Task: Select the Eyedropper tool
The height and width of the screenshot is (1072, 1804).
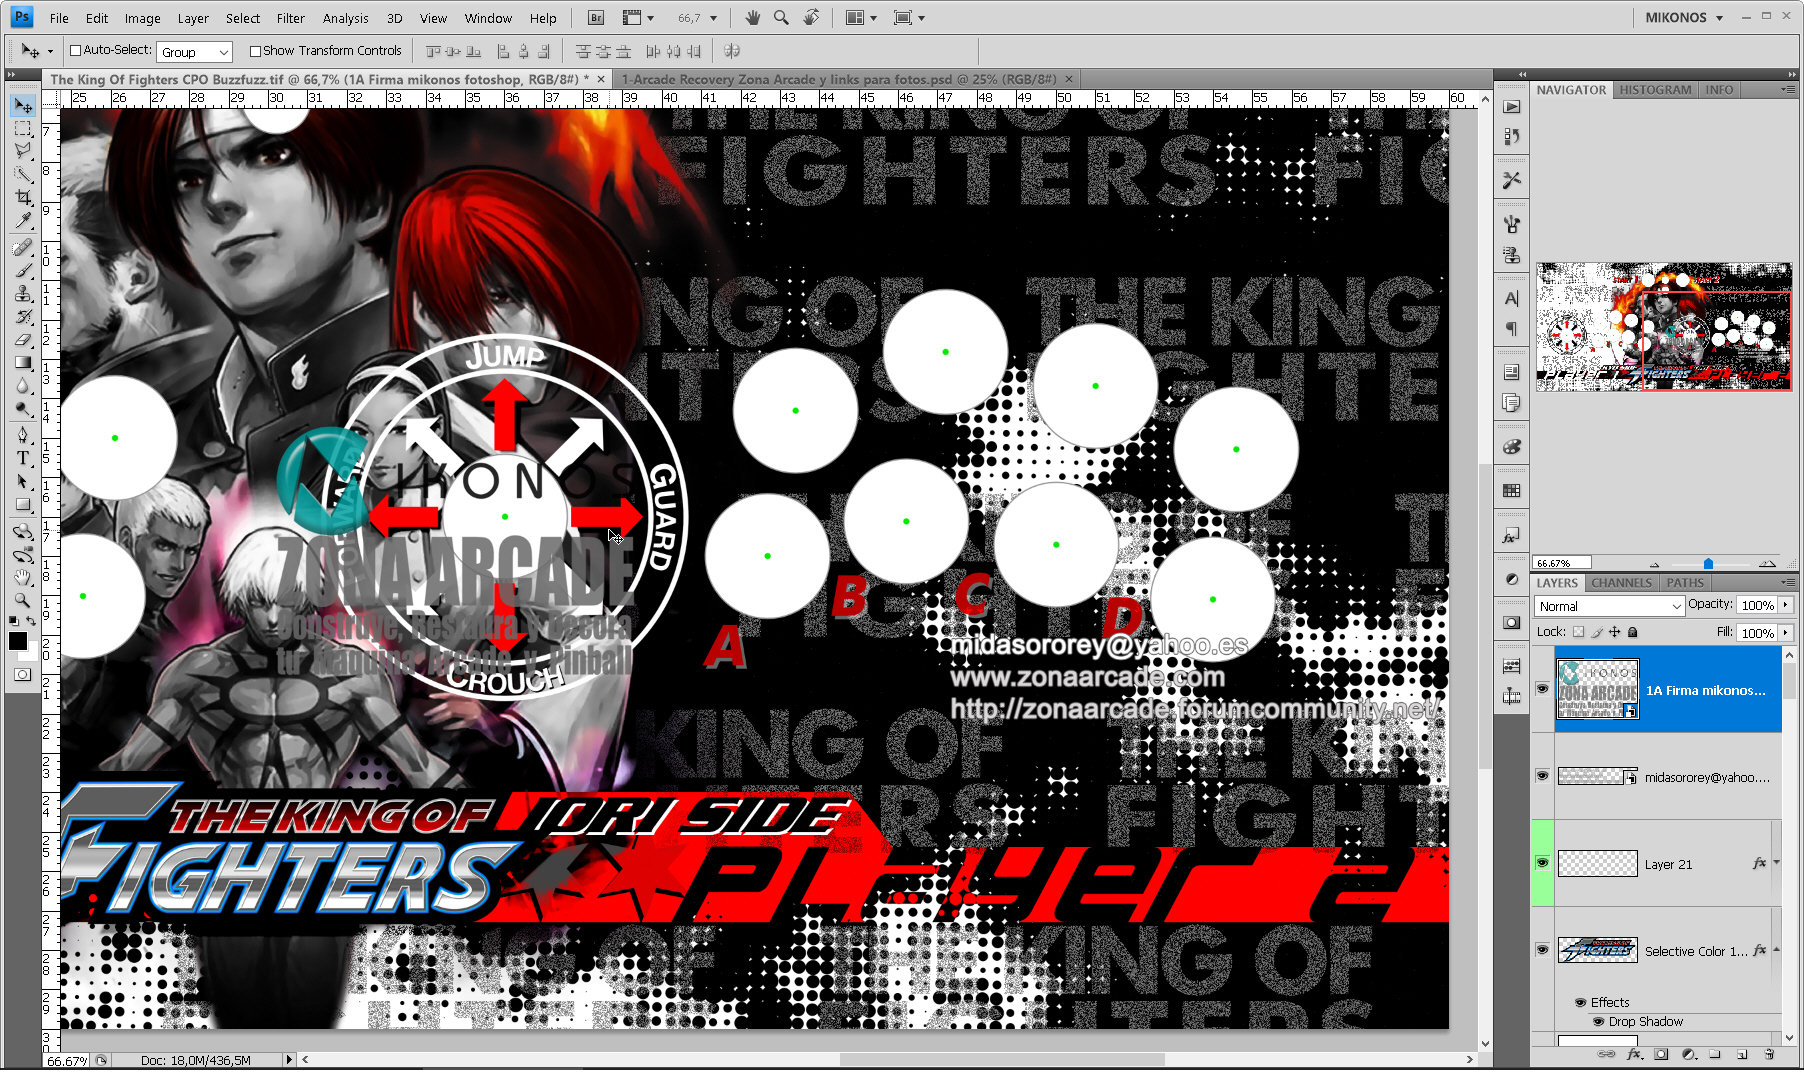Action: (x=23, y=220)
